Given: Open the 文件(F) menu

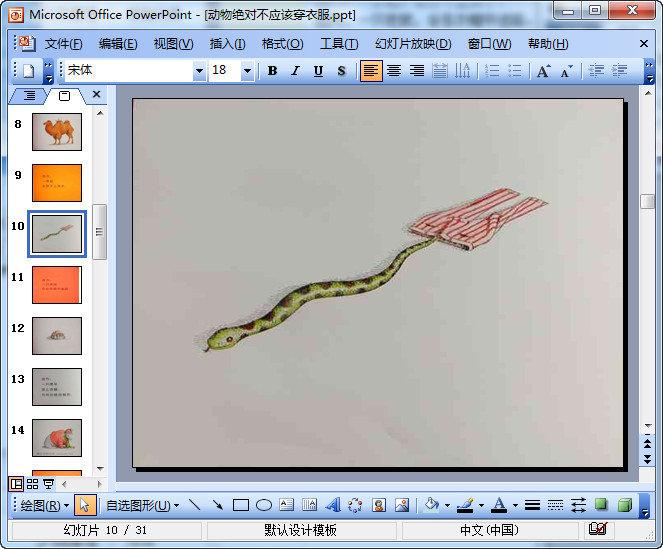Looking at the screenshot, I should pyautogui.click(x=63, y=44).
